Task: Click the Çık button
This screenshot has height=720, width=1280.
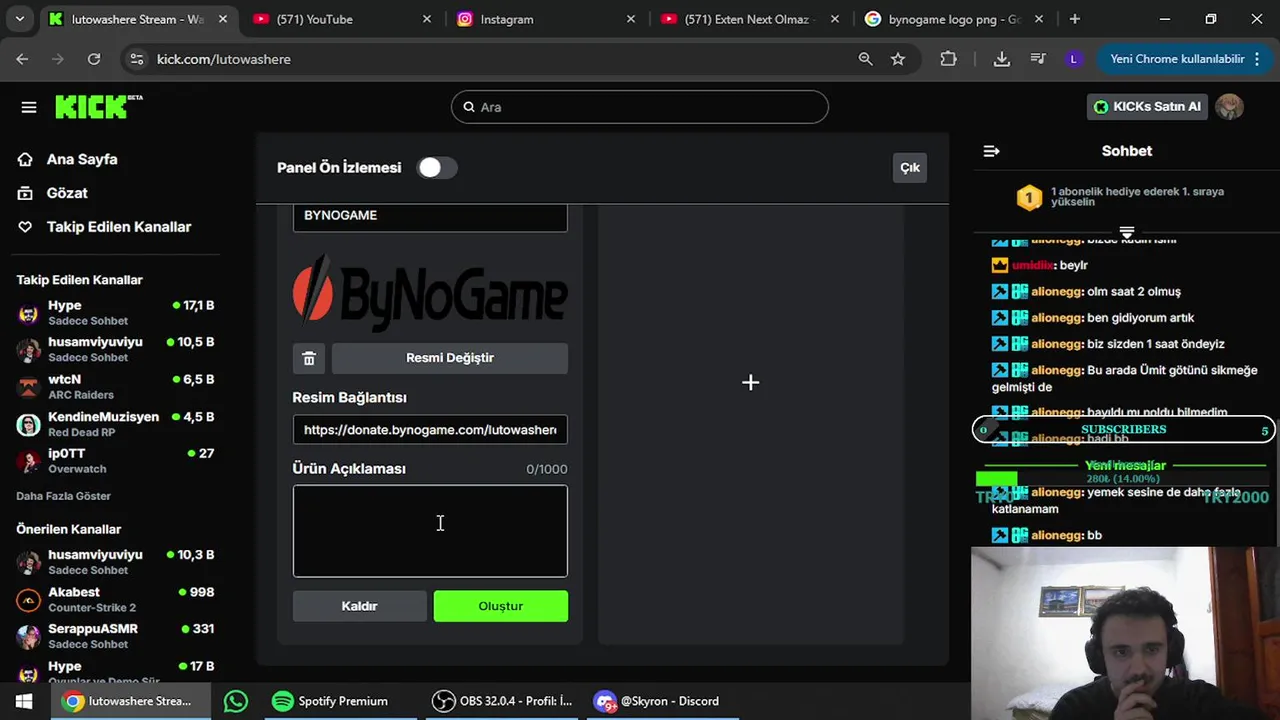Action: [910, 167]
